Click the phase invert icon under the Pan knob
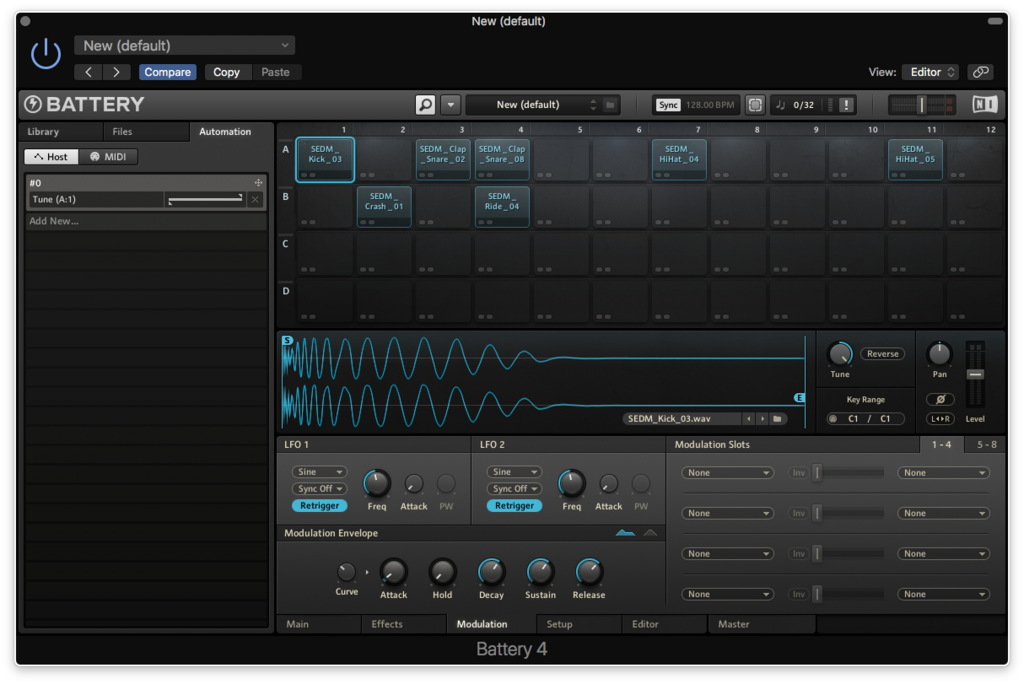The height and width of the screenshot is (684, 1024). pos(940,398)
